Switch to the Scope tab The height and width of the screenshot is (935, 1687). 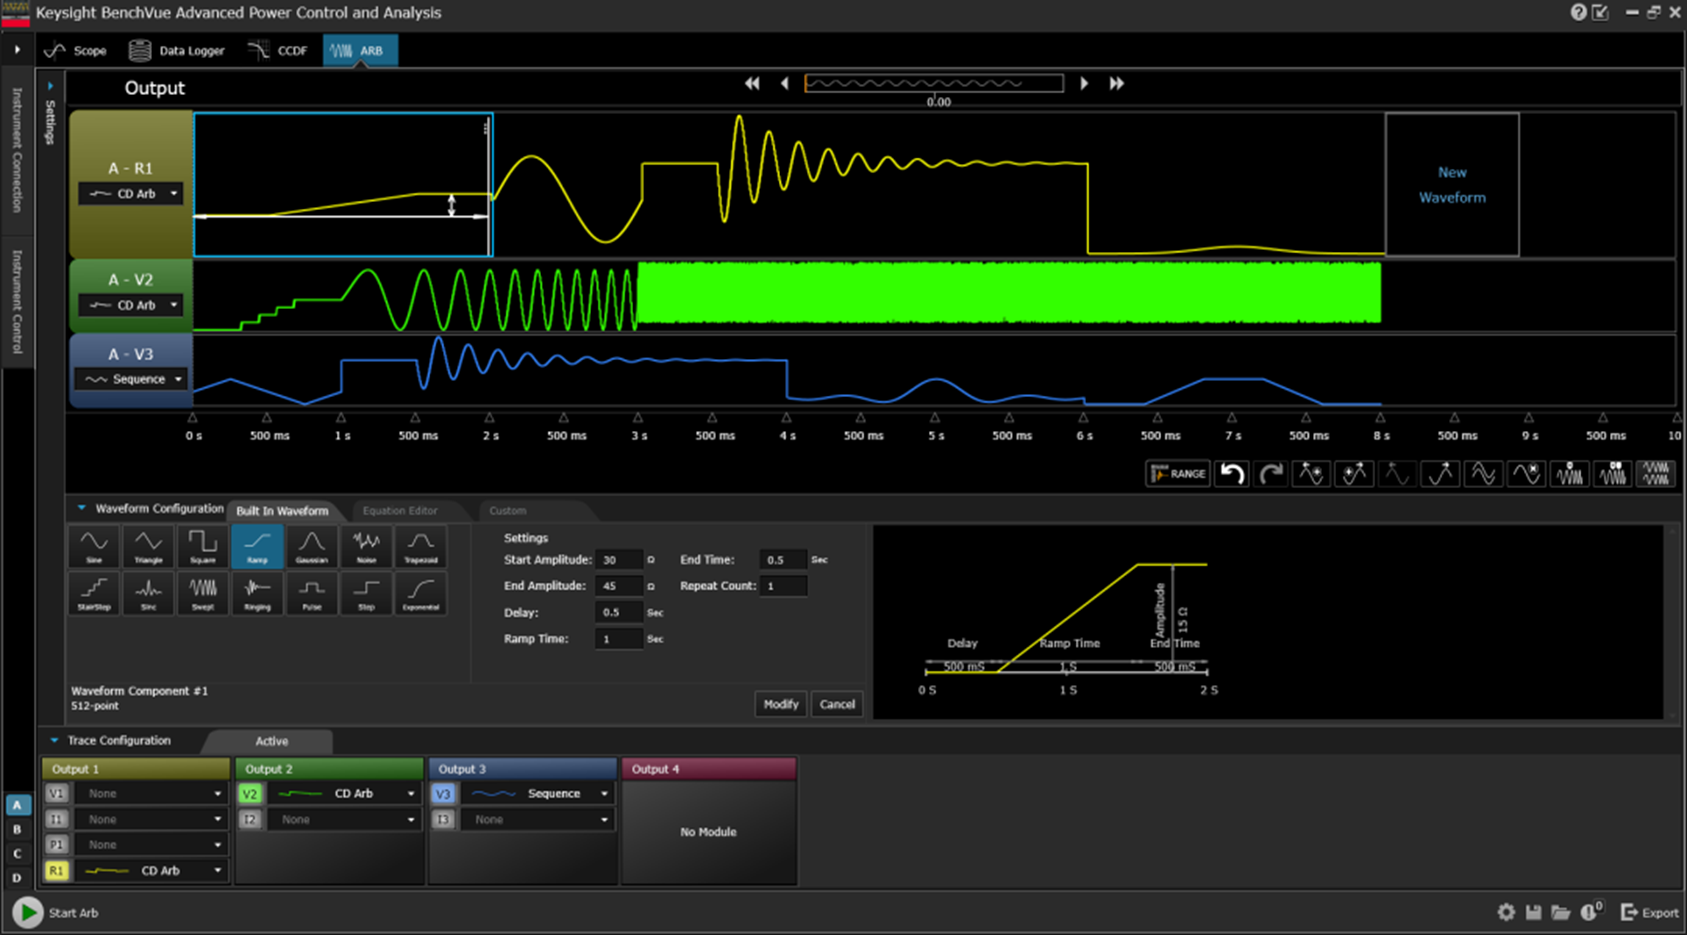76,50
